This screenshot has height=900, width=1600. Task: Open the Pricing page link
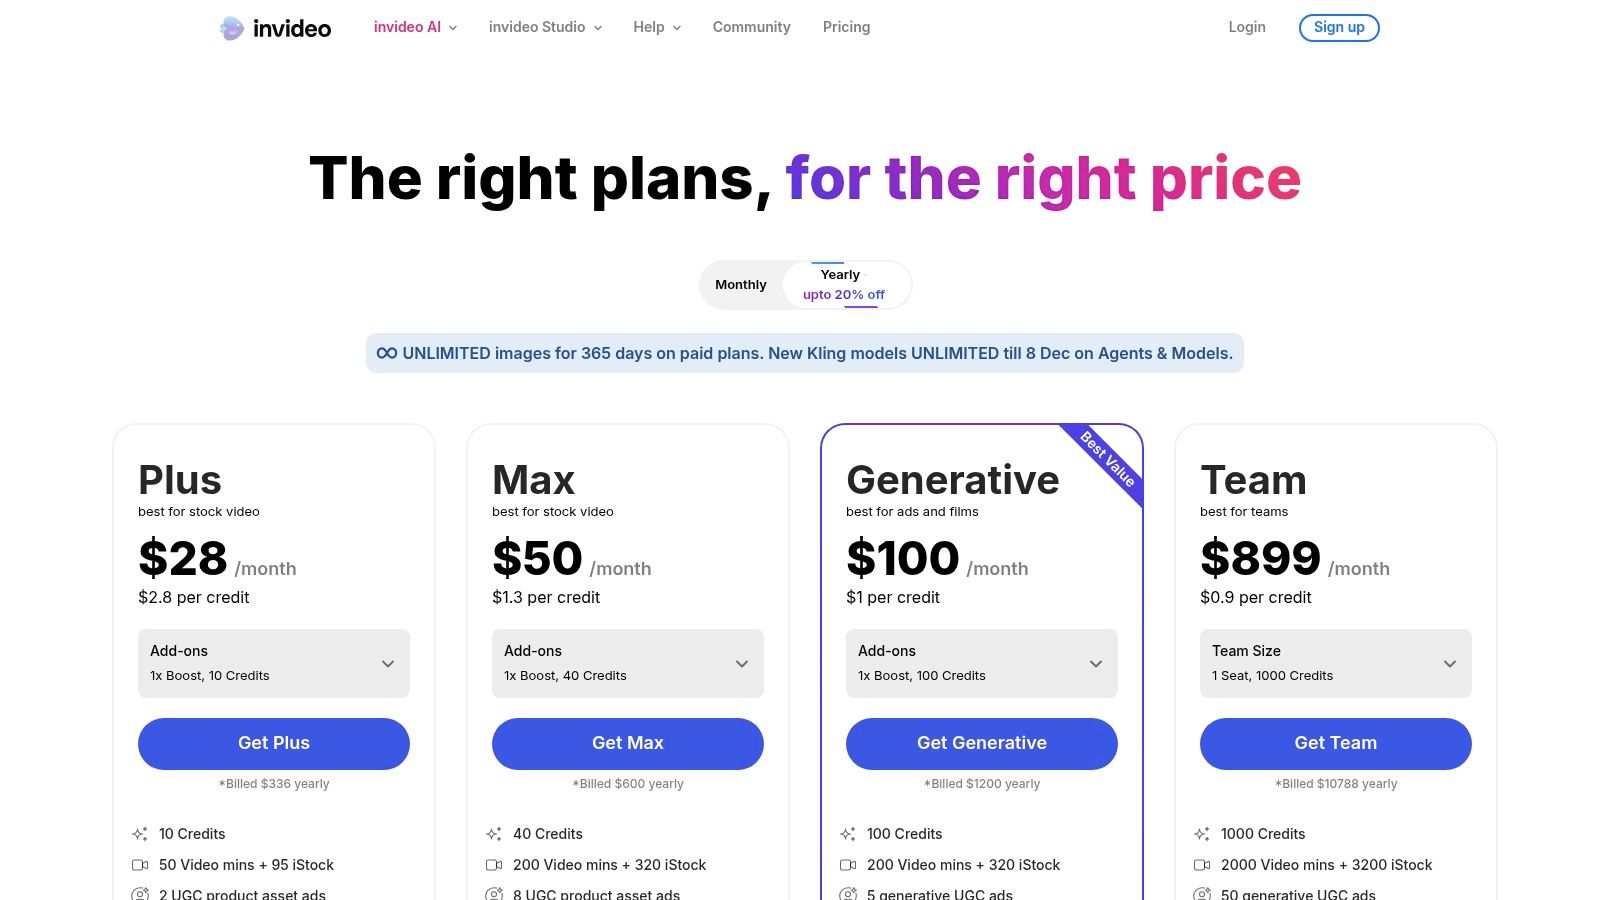click(x=846, y=27)
